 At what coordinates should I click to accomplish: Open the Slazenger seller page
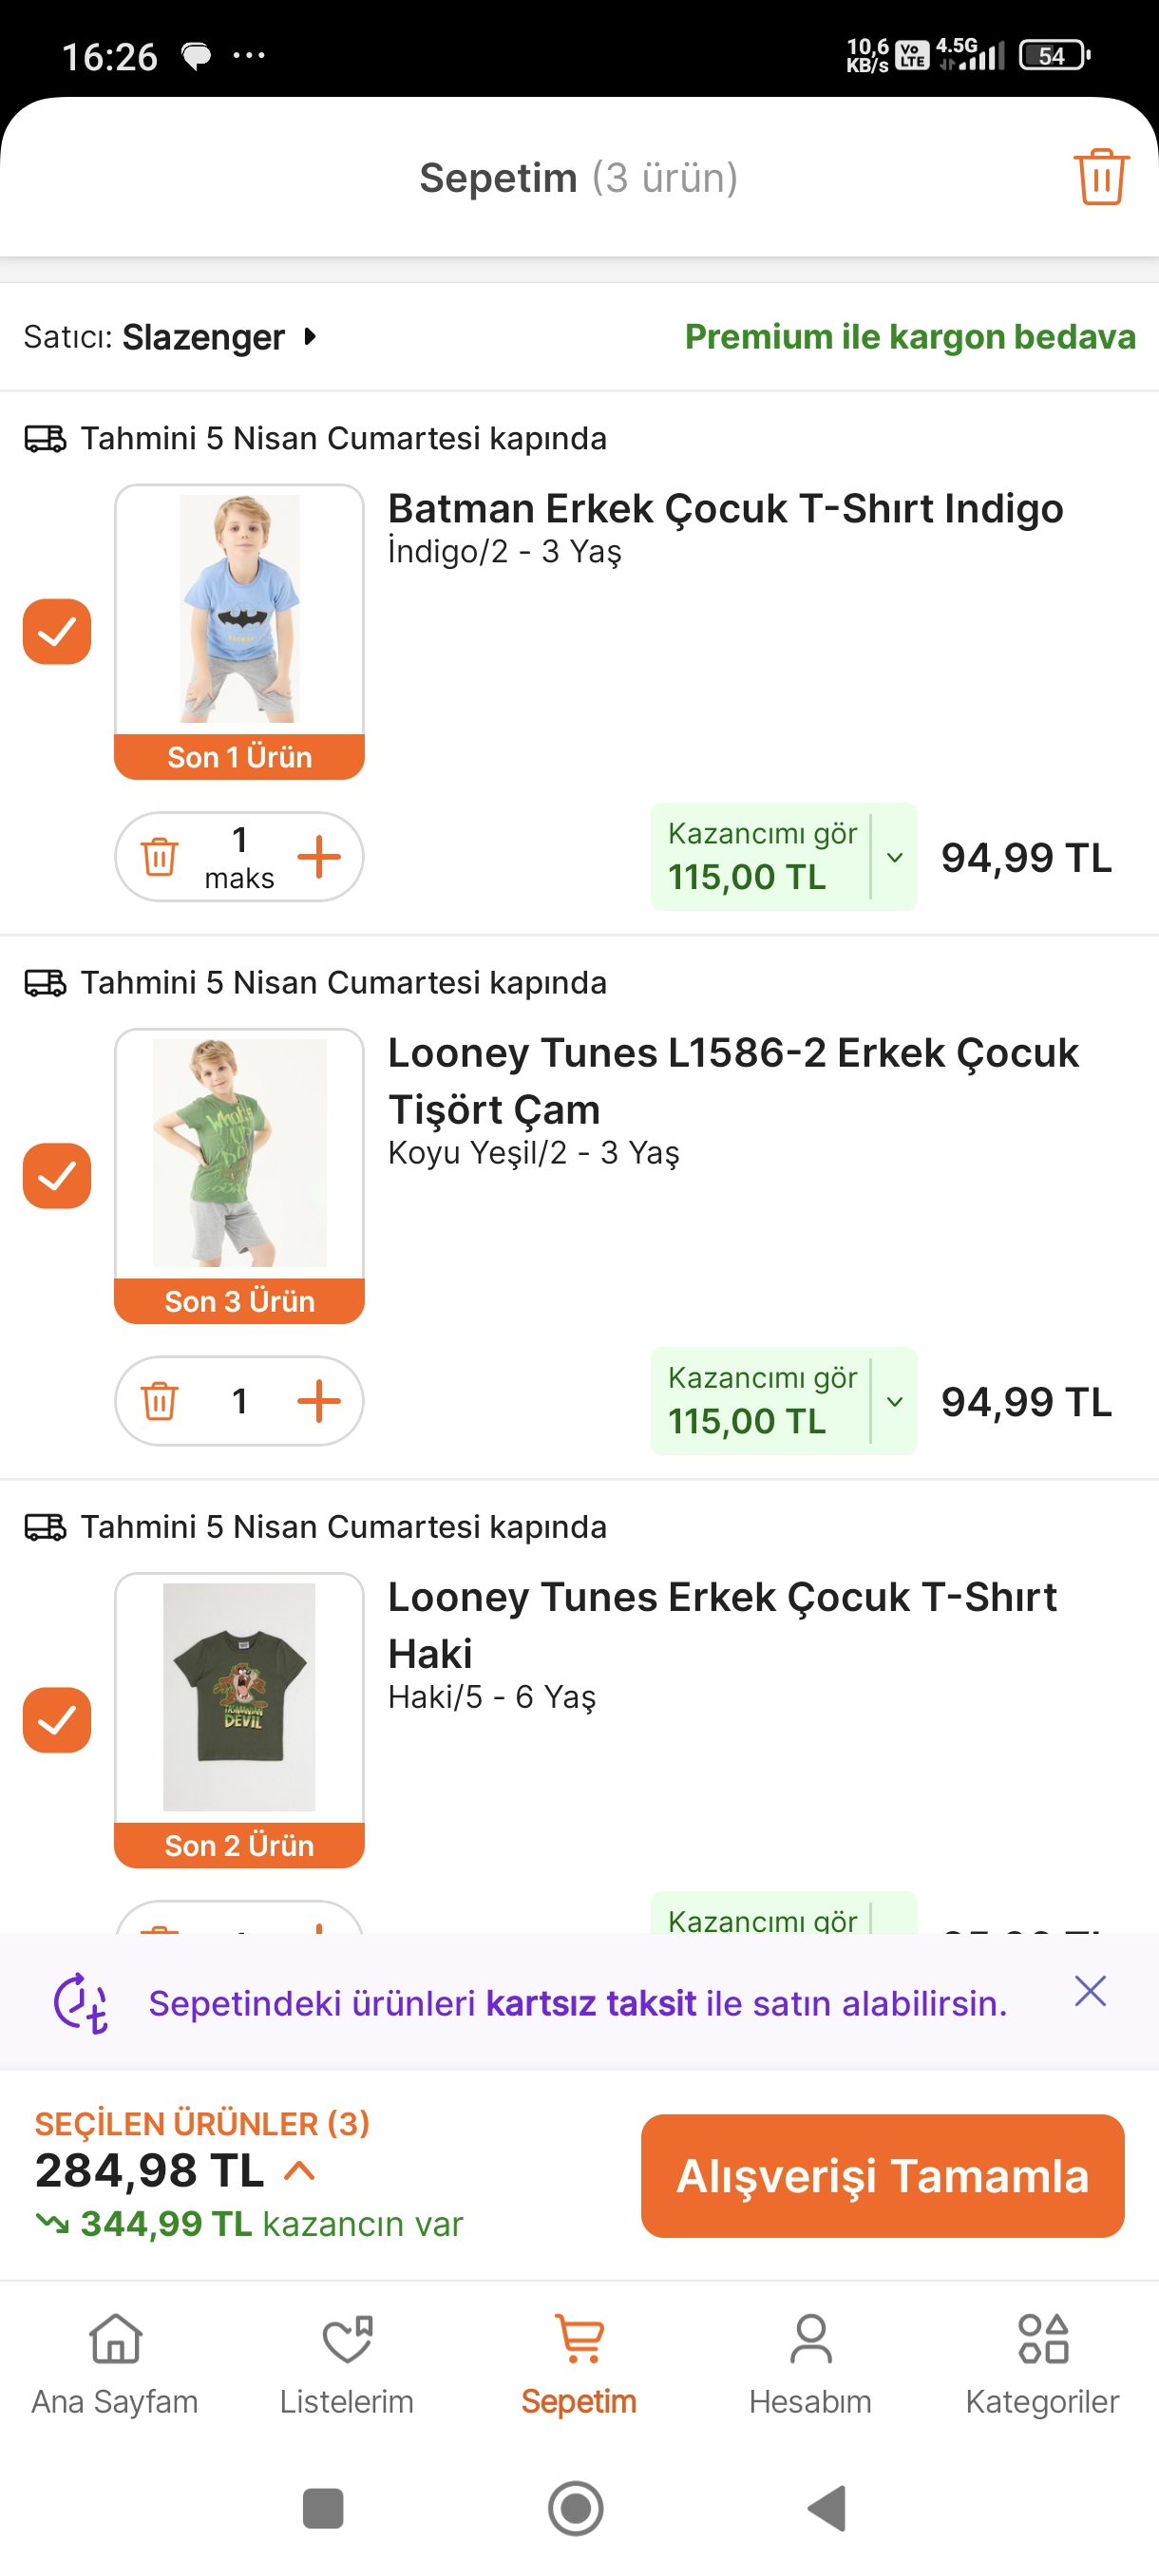tap(205, 337)
